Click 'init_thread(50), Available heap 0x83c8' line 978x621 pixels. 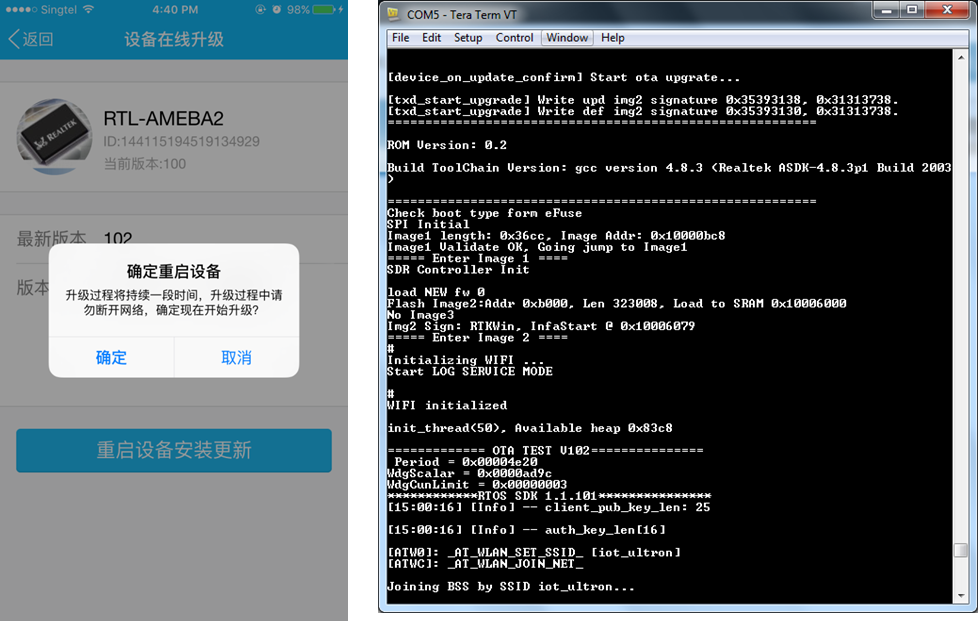(x=530, y=428)
